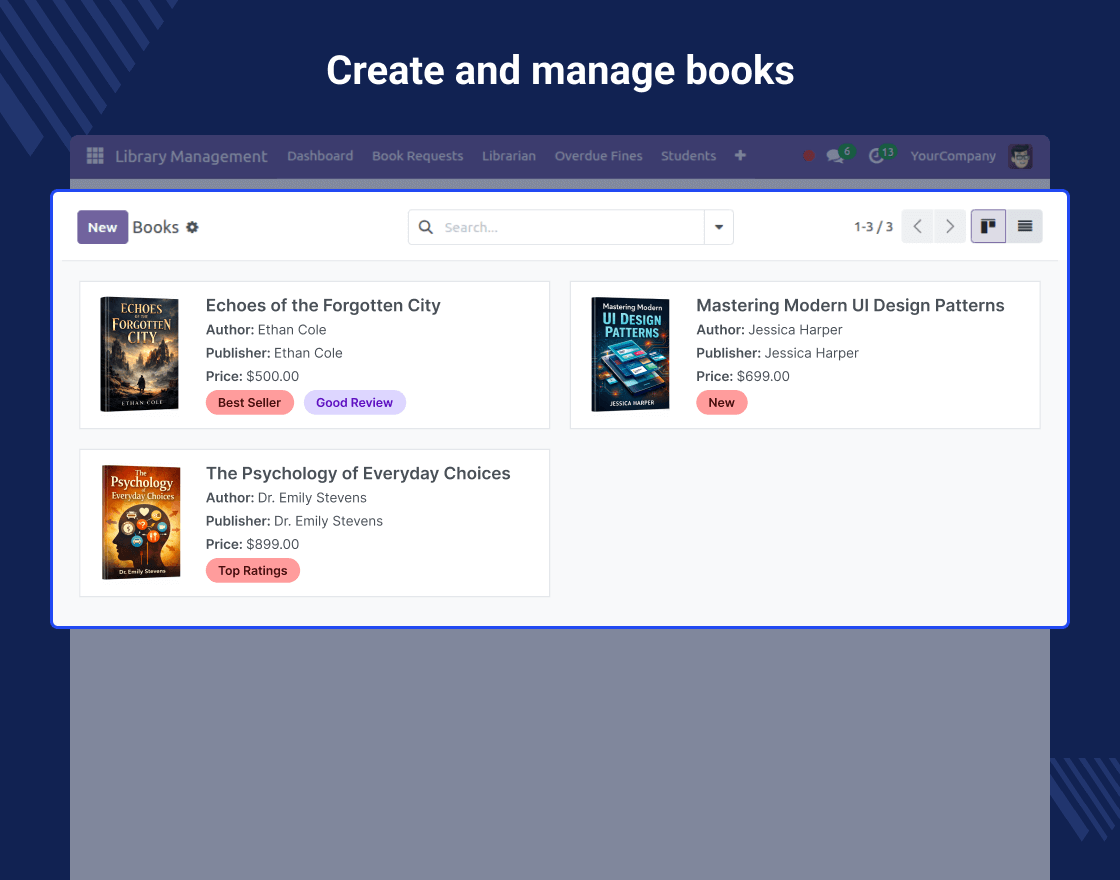Open the Students menu
1120x880 pixels.
tap(689, 156)
